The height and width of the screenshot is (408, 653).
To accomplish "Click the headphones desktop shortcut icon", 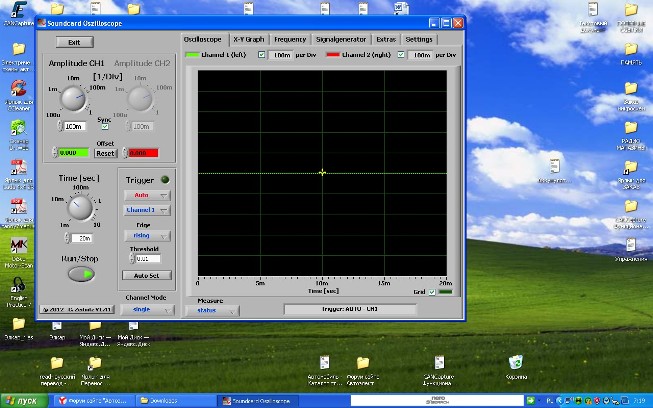I will [18, 285].
